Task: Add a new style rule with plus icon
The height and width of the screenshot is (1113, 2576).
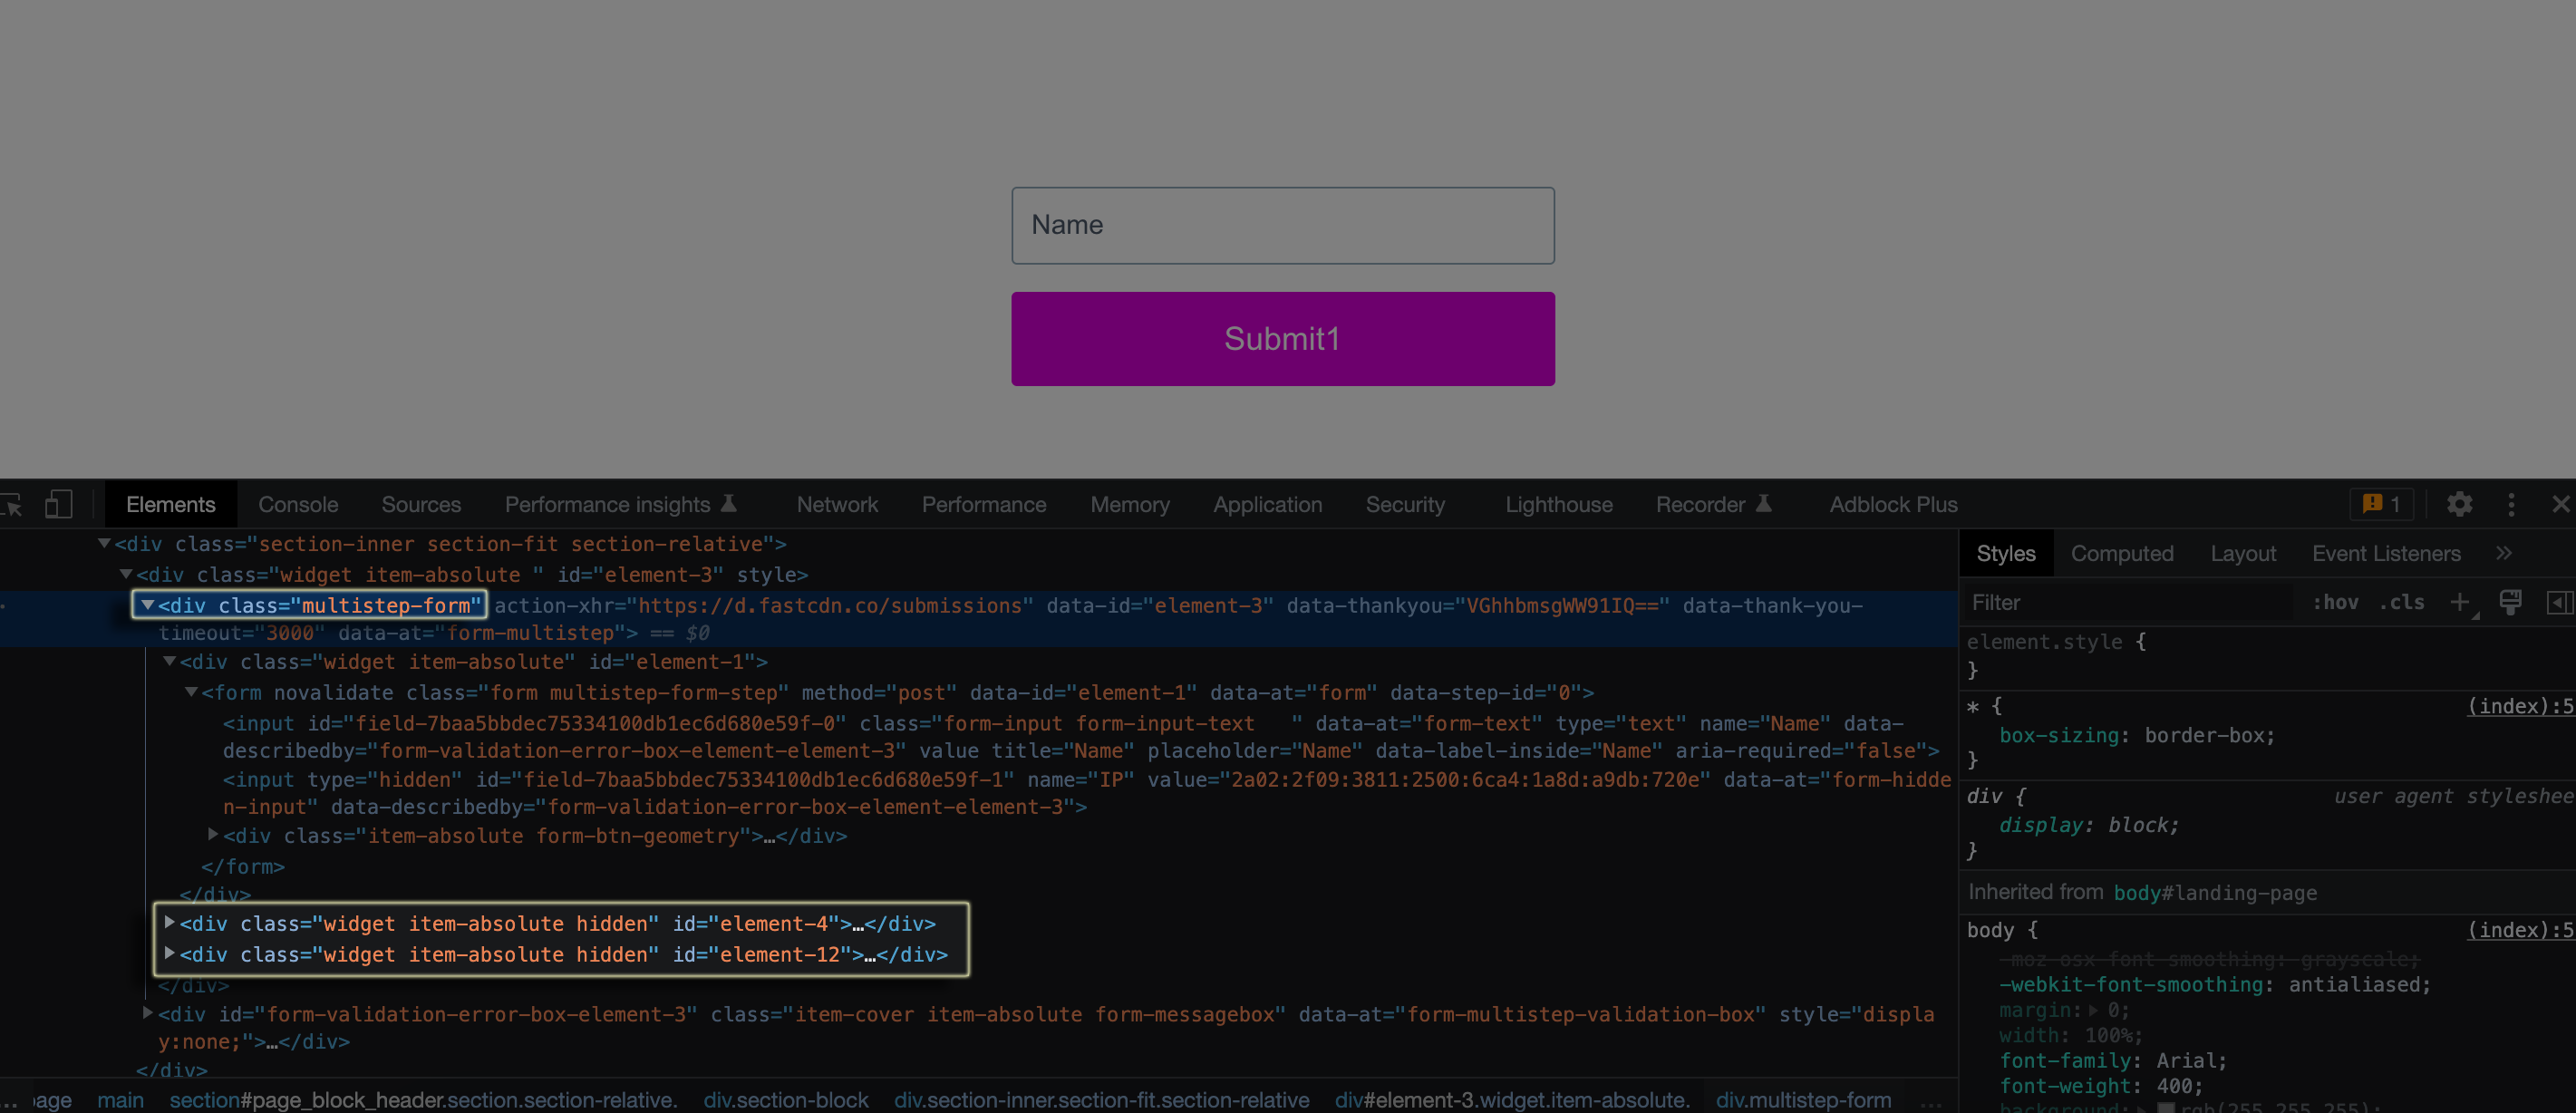Action: (2460, 602)
